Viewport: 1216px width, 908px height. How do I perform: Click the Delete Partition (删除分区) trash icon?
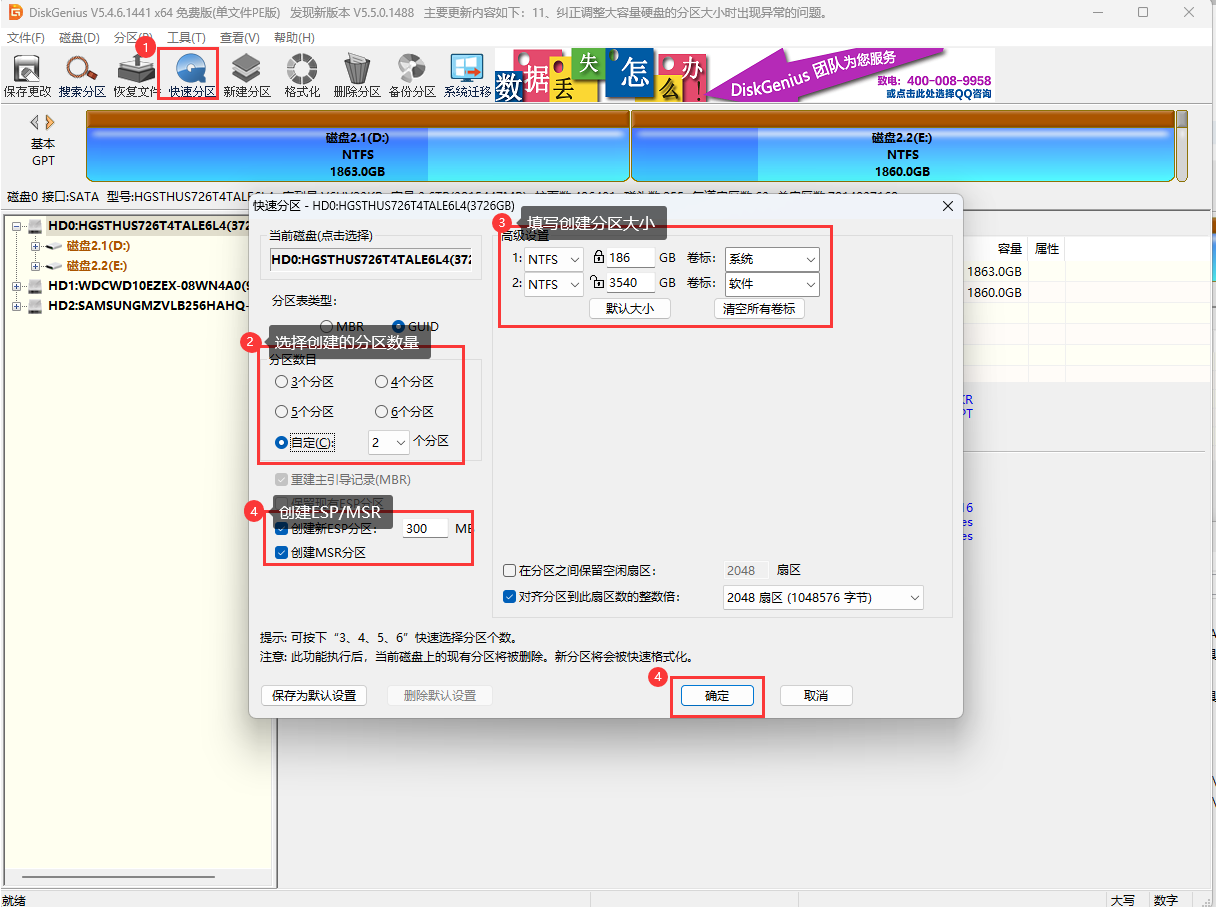pos(357,76)
